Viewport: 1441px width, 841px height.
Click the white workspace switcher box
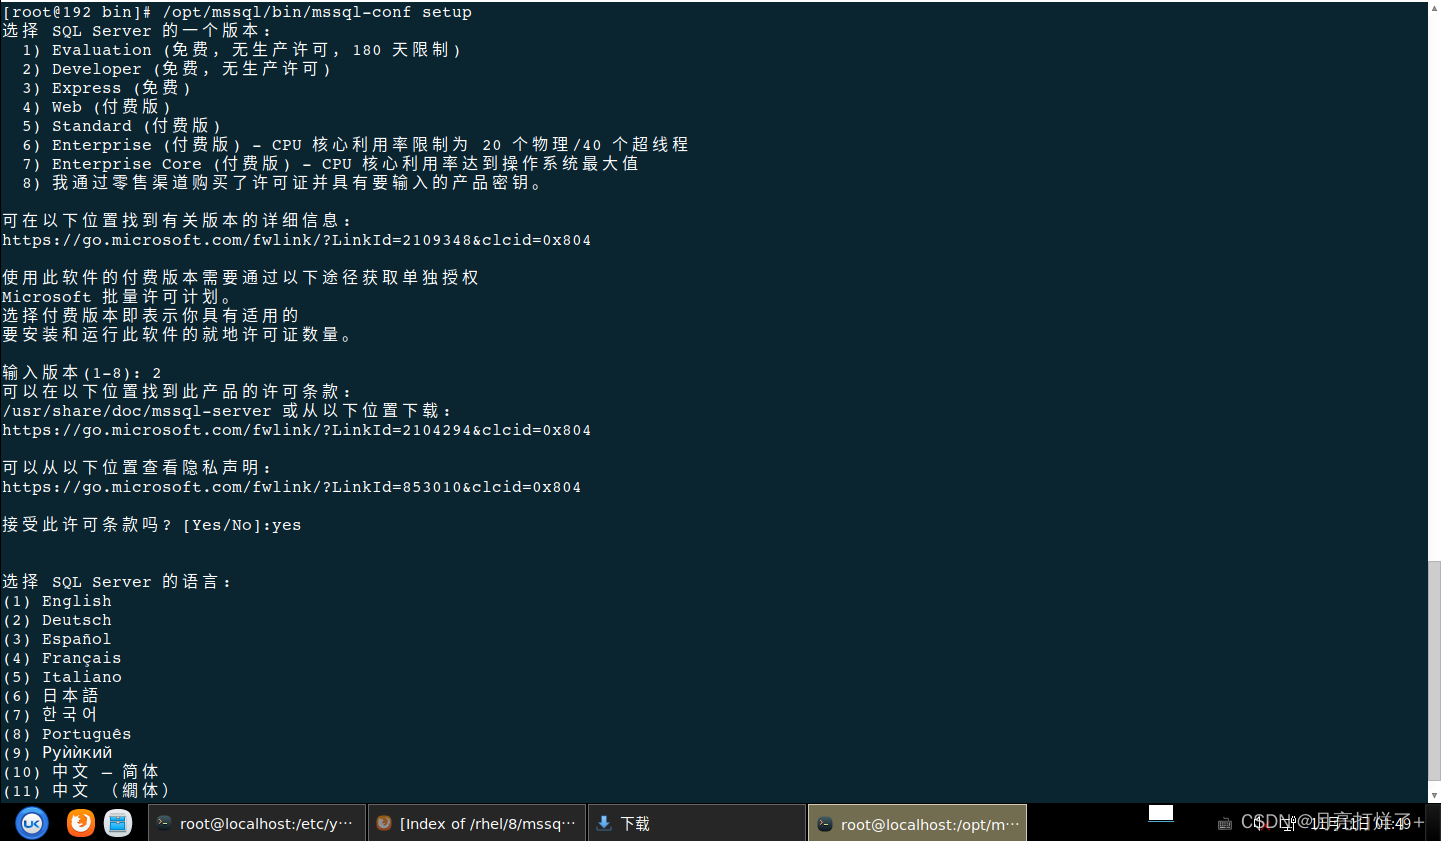click(1161, 813)
